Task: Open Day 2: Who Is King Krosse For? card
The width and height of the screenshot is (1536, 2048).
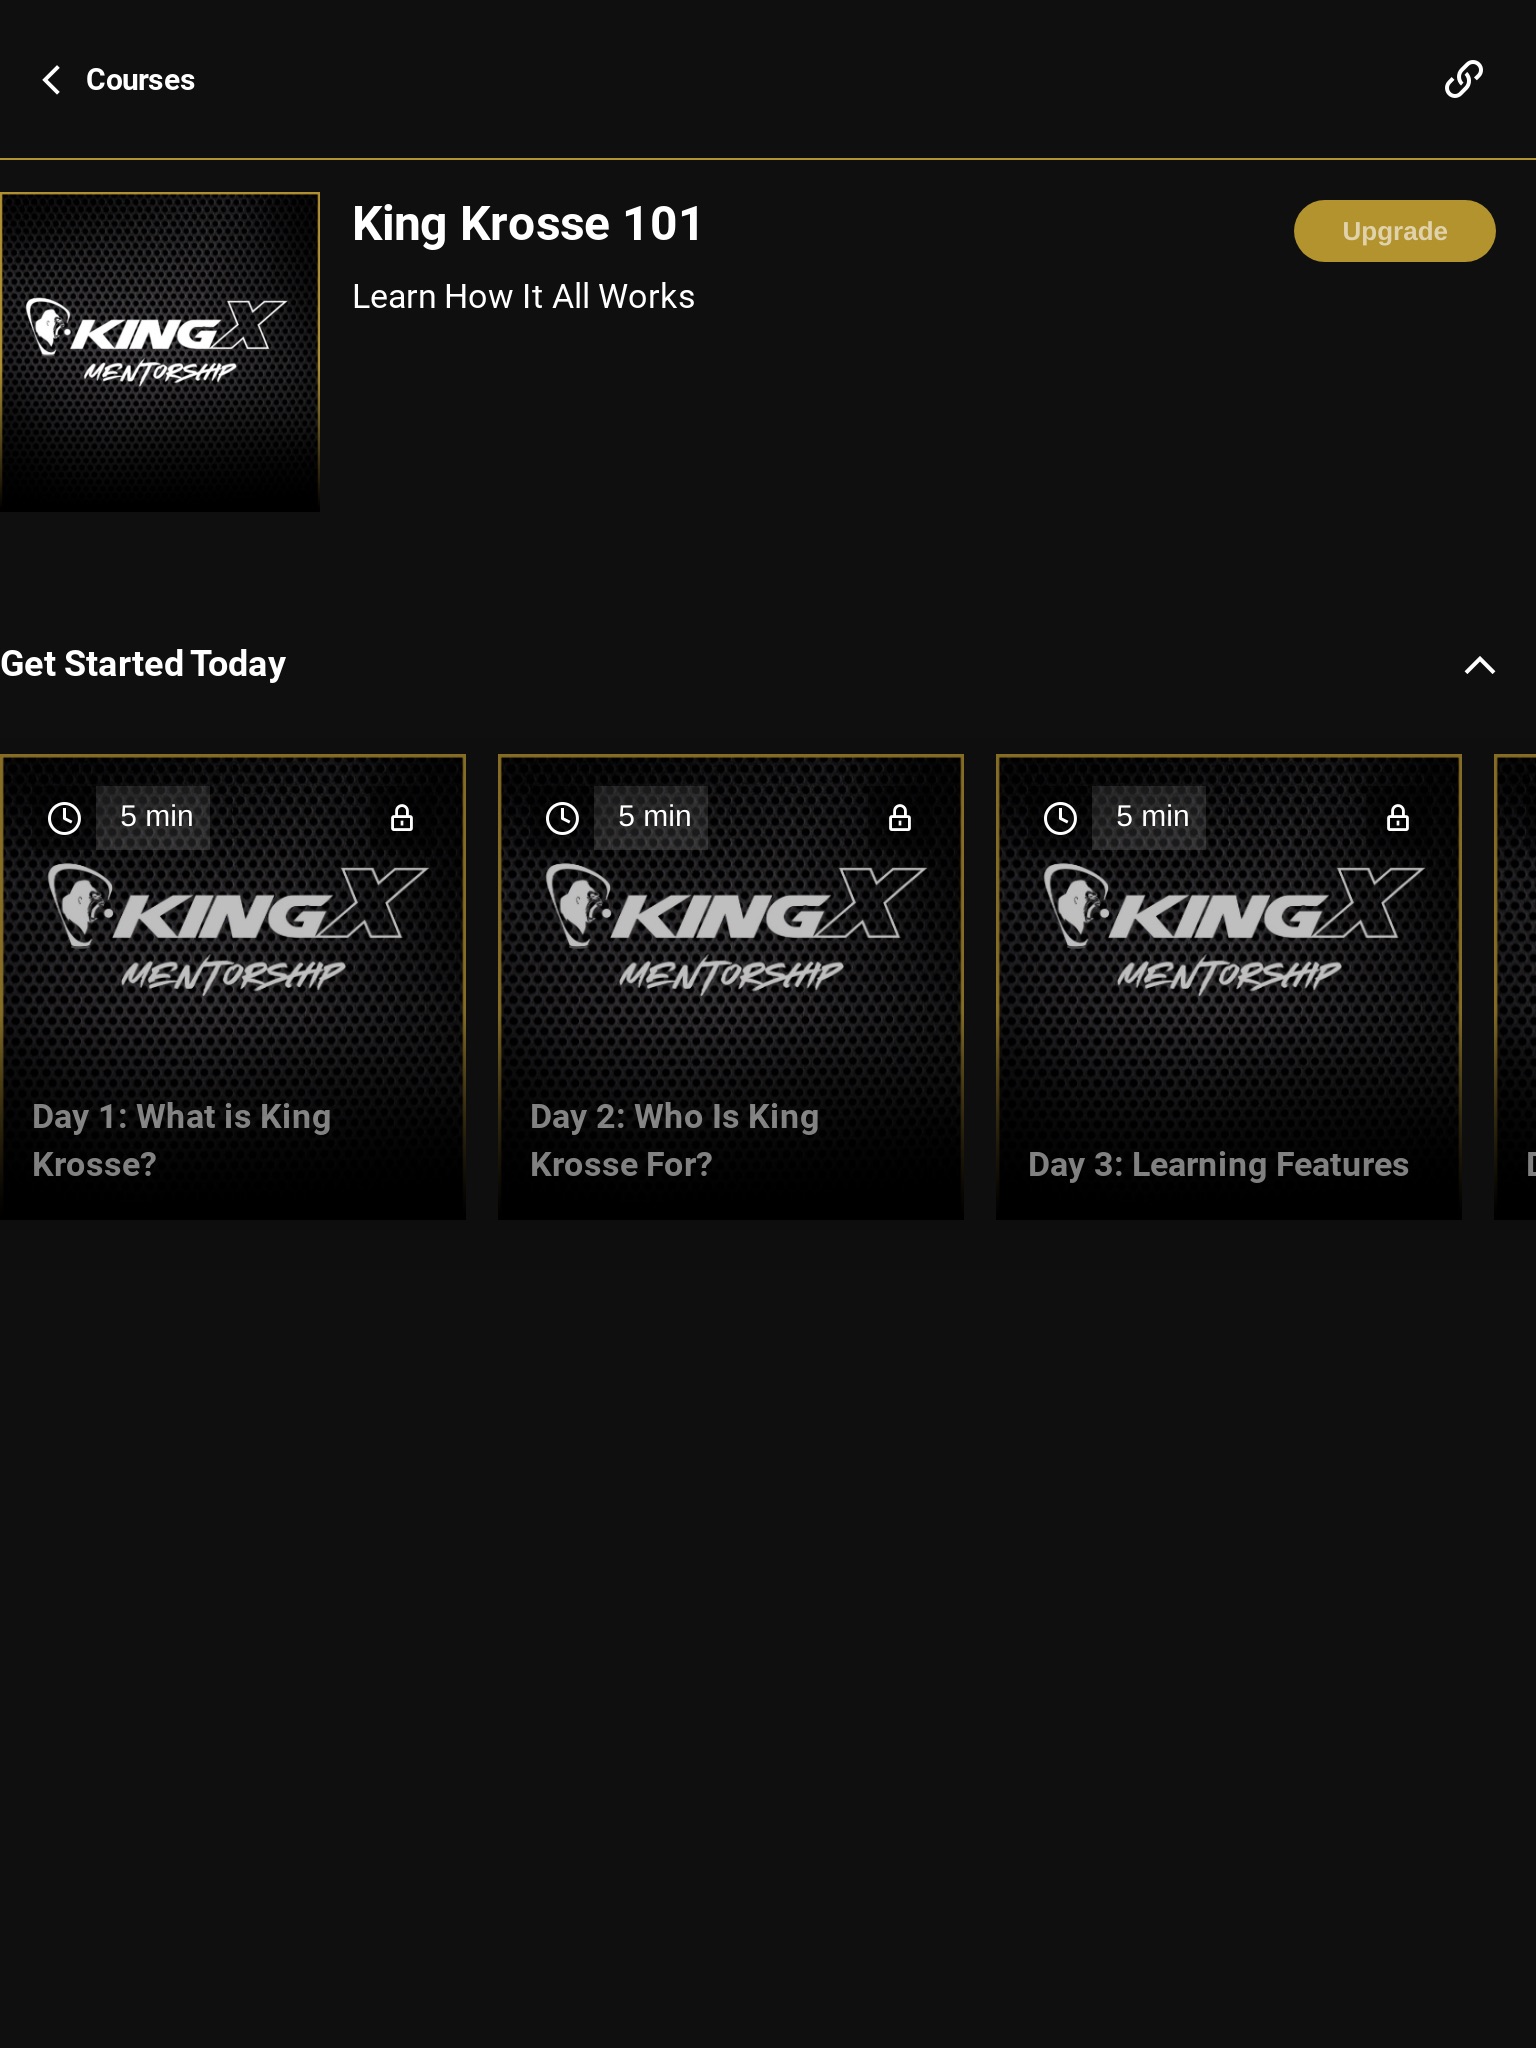Action: 731,987
